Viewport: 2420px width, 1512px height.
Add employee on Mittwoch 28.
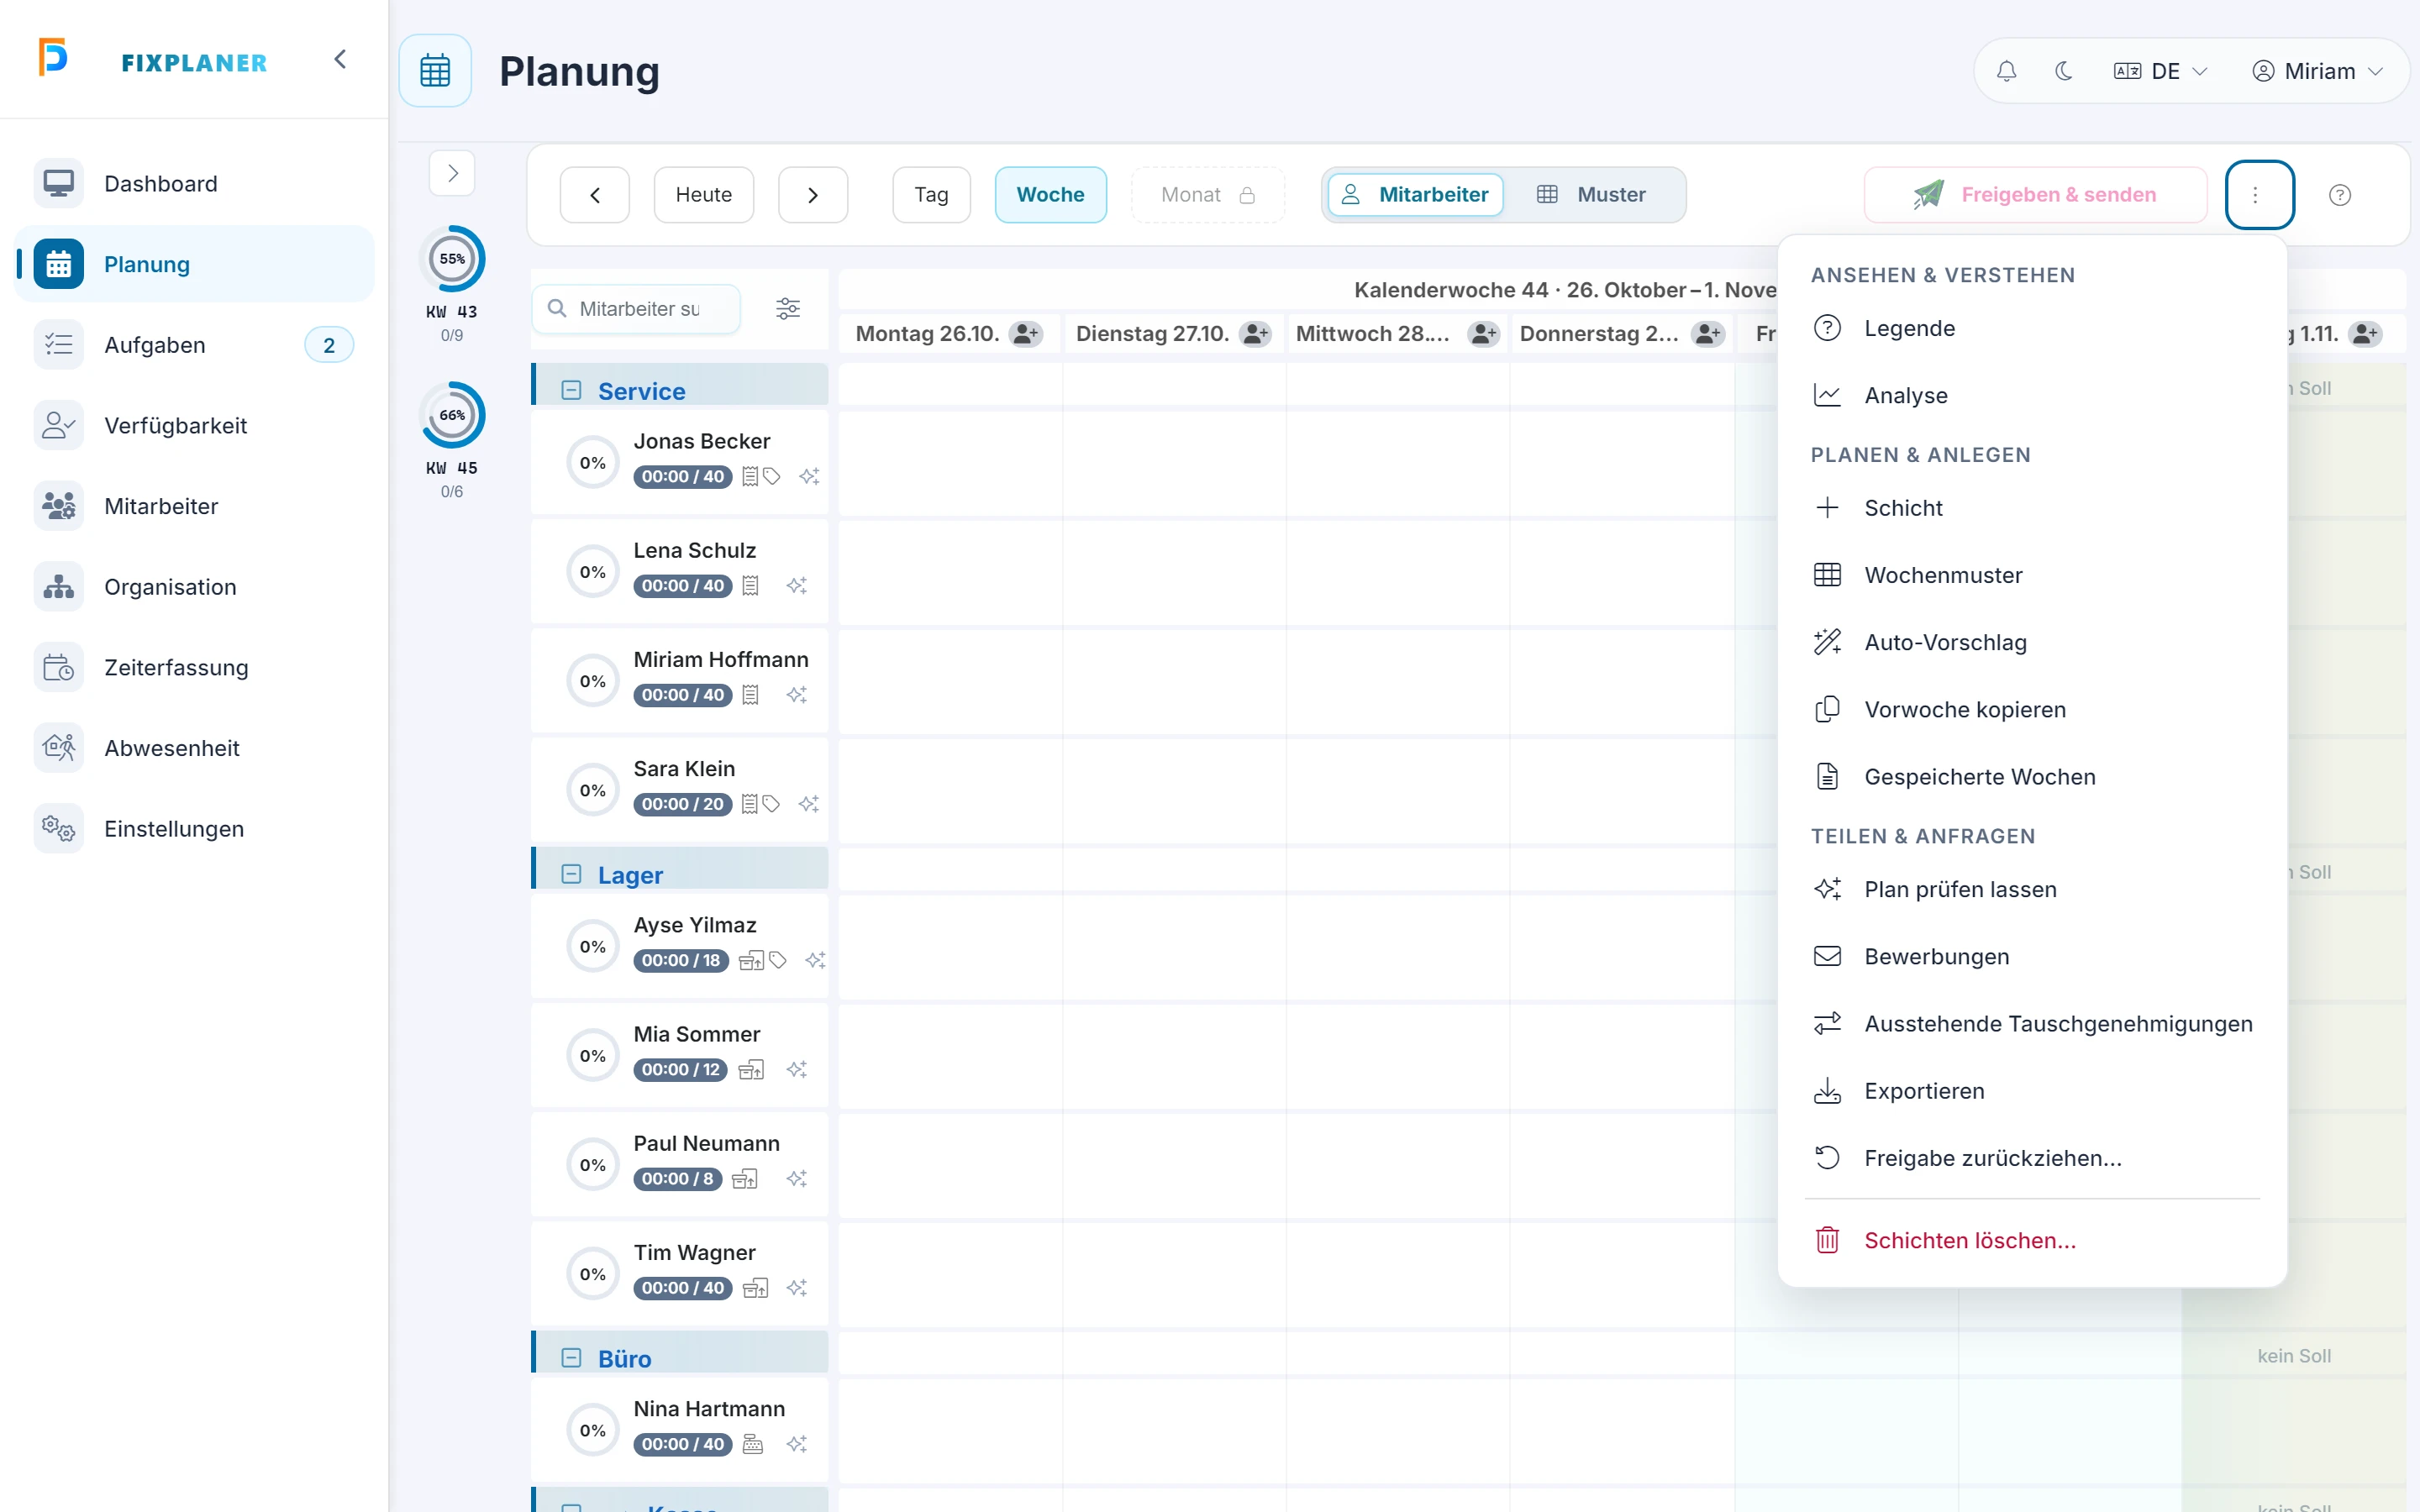(x=1484, y=334)
